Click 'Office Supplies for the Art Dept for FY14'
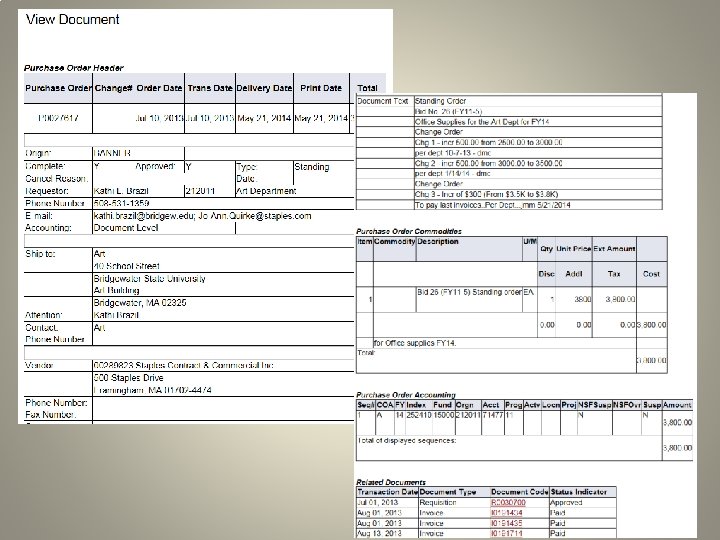Screen dimensions: 720x540 click(482, 122)
